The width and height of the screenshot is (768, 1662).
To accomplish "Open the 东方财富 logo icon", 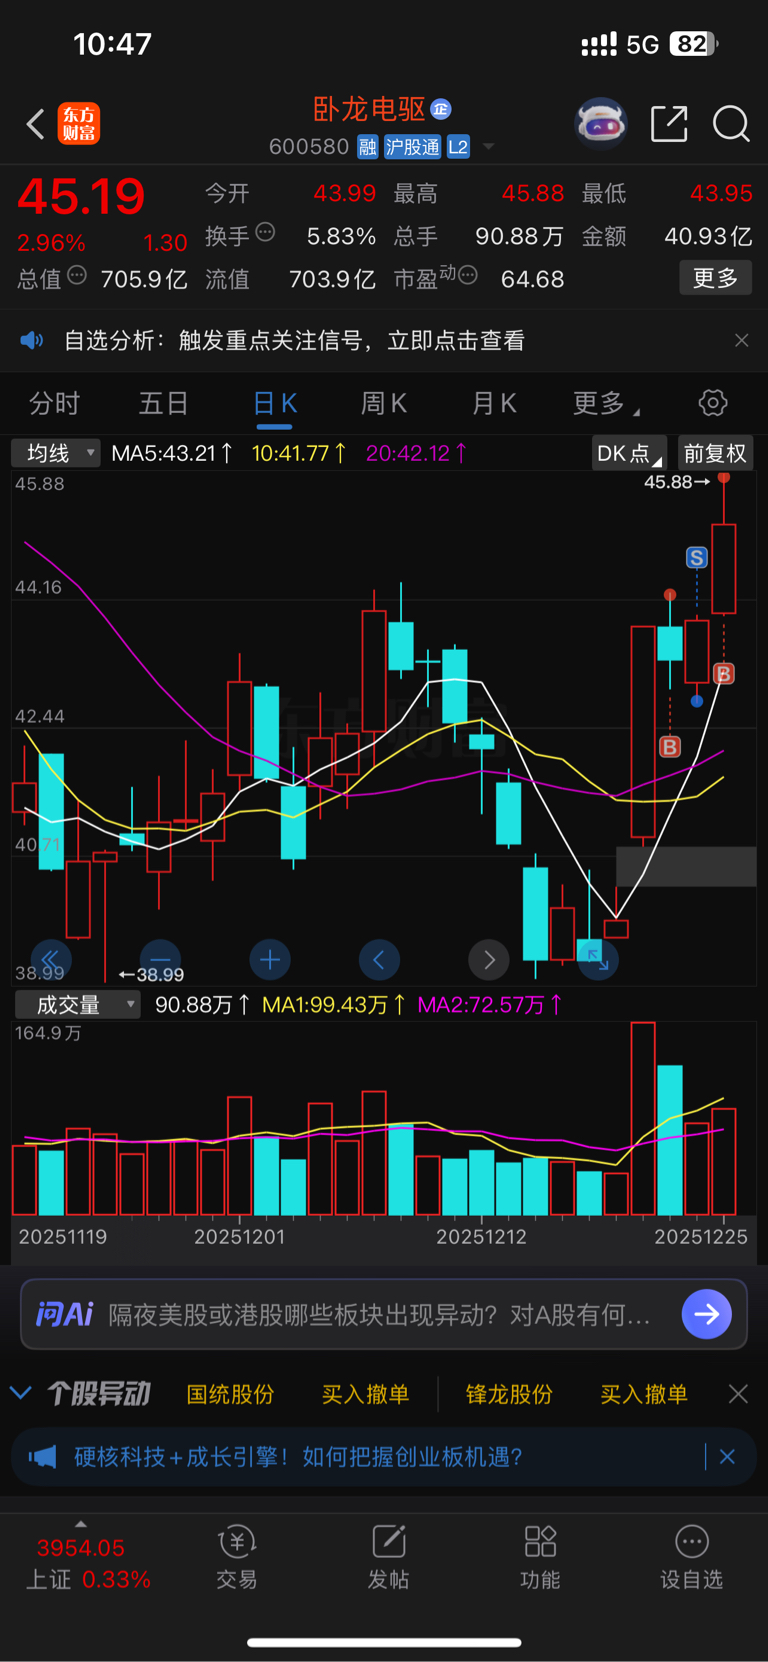I will [79, 124].
